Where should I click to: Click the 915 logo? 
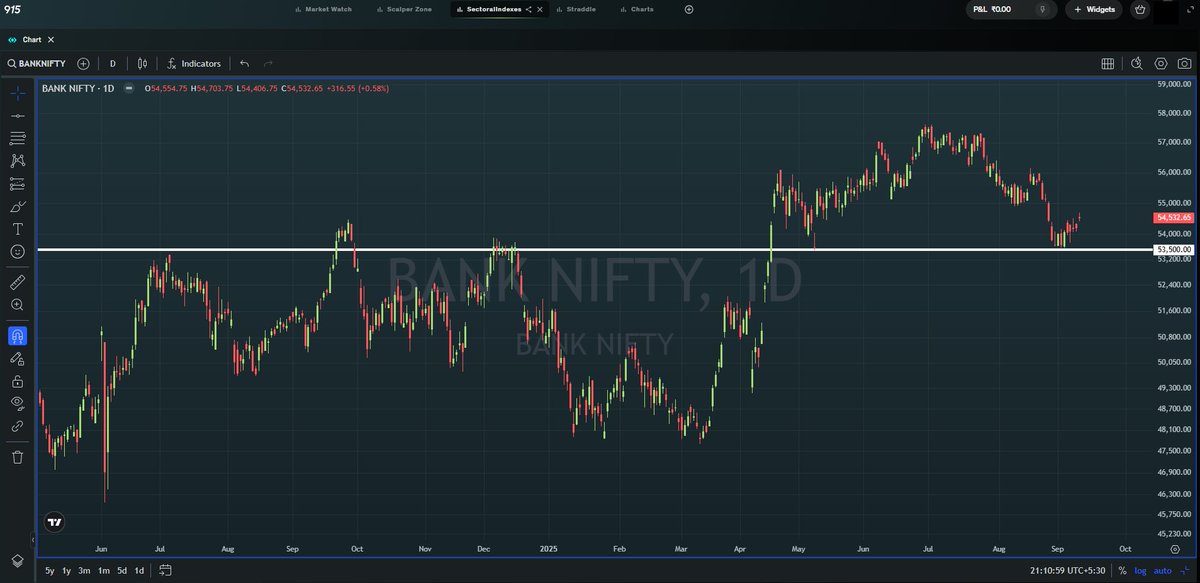click(13, 8)
